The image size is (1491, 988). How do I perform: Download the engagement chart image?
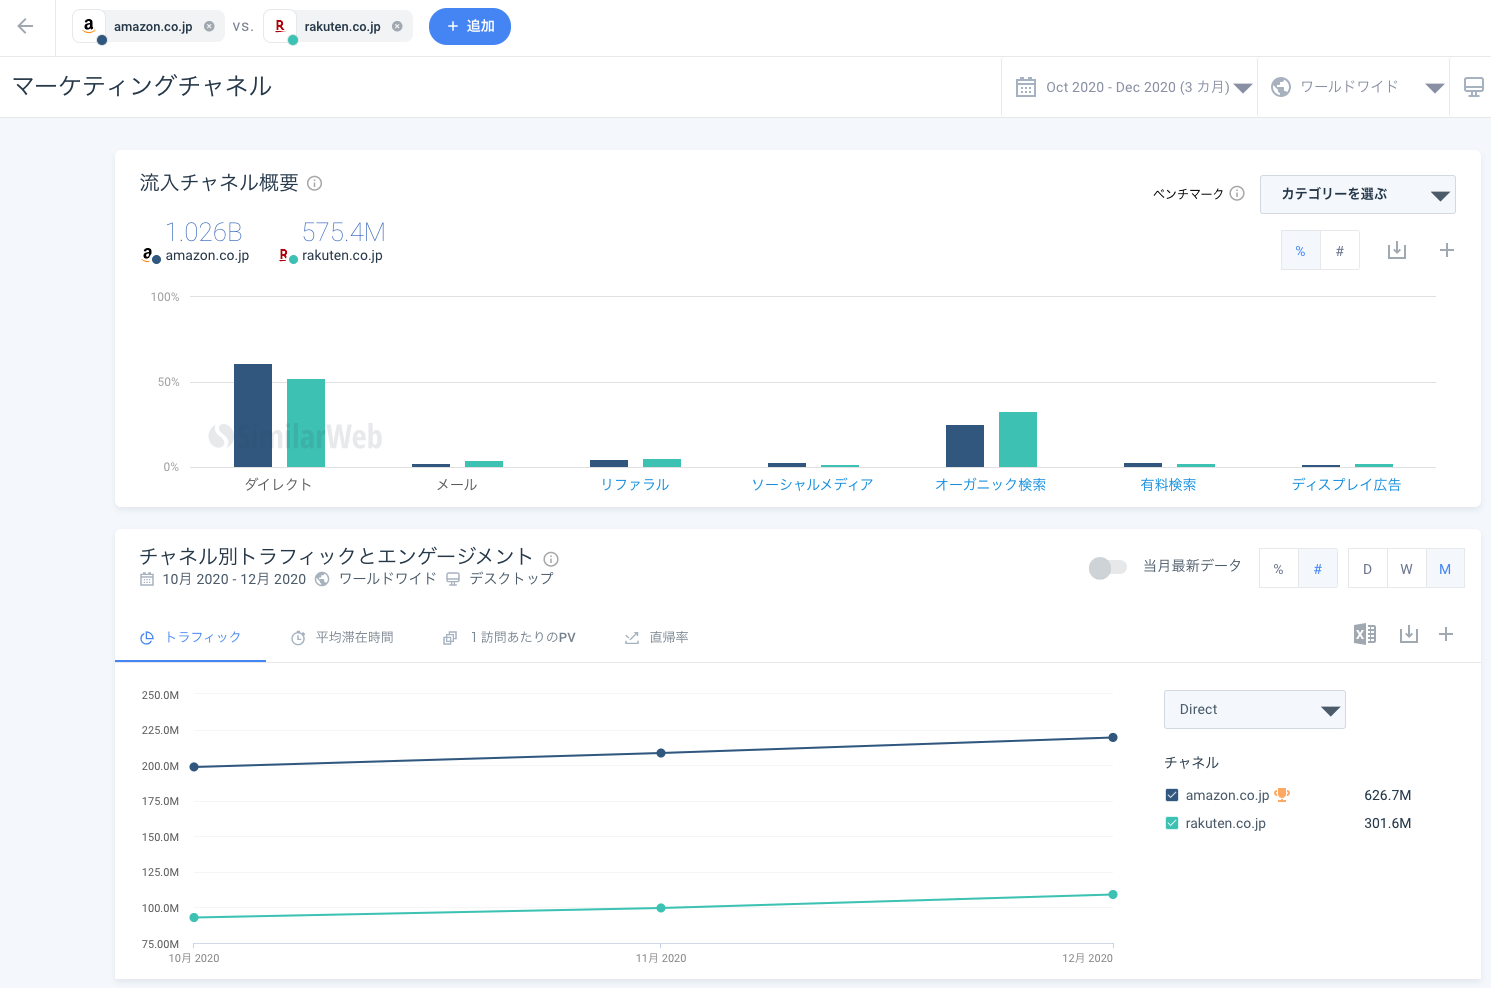click(1409, 634)
